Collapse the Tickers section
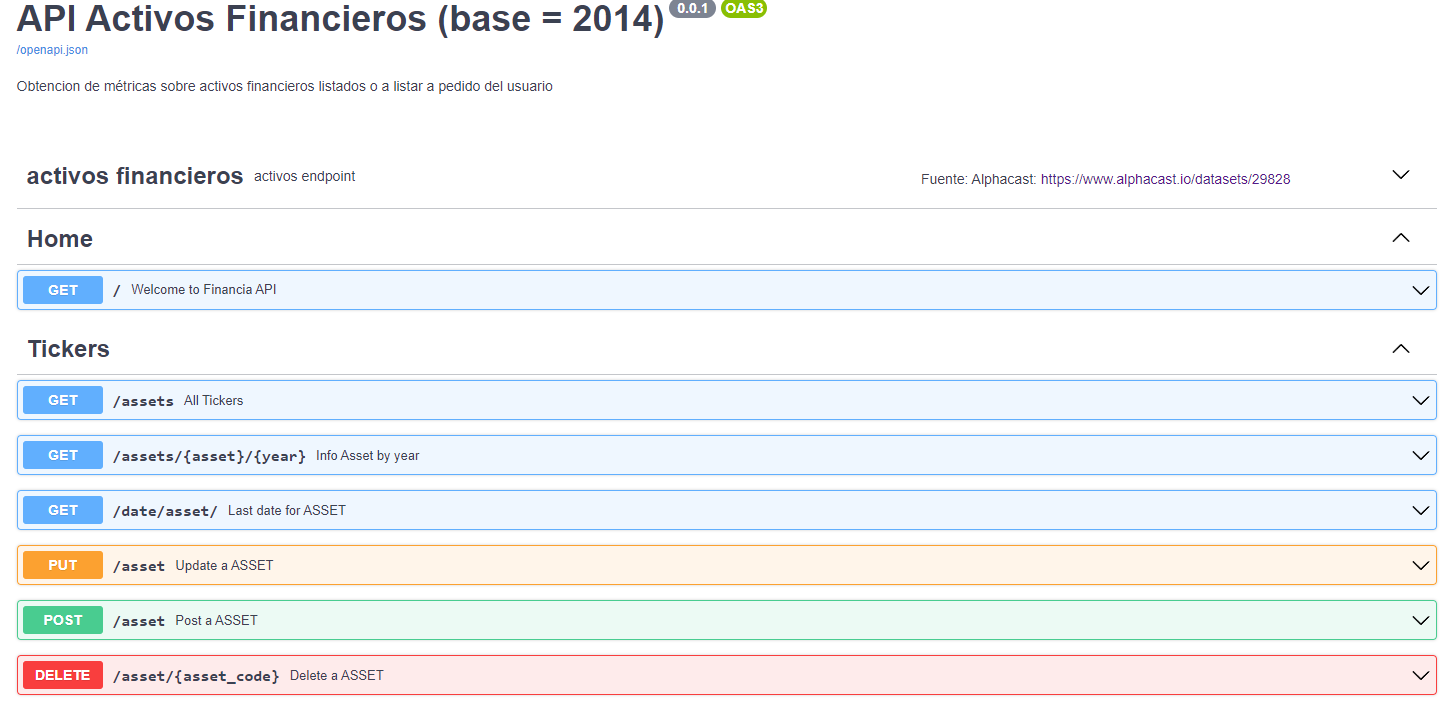 point(1400,348)
